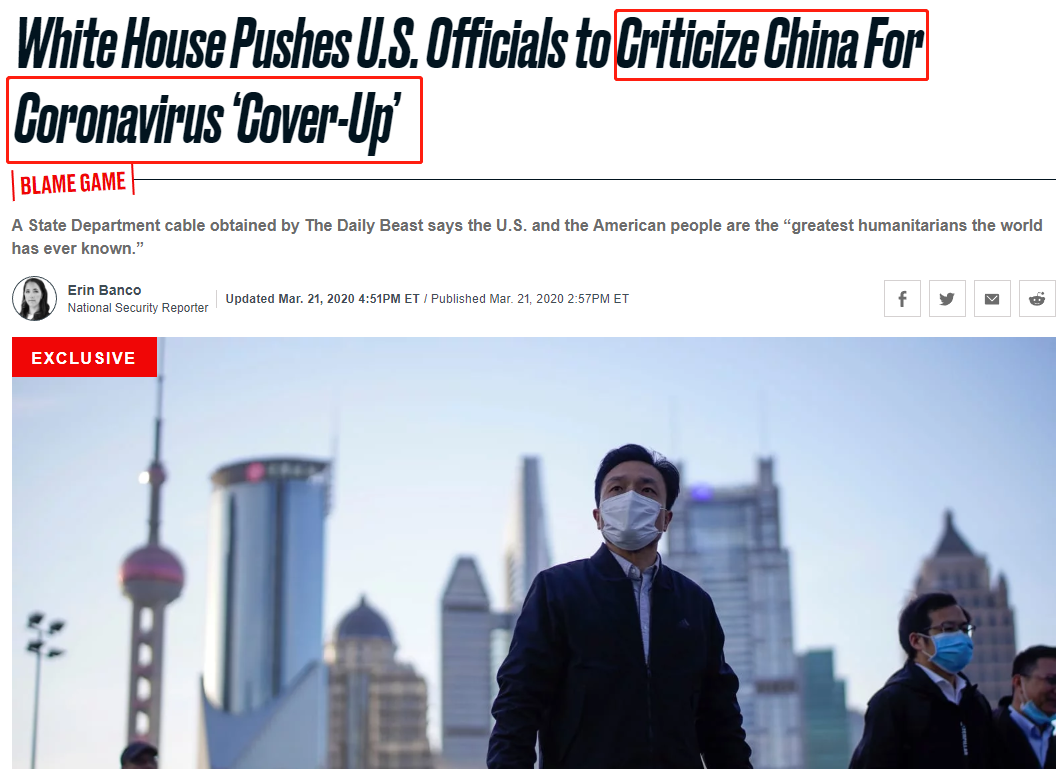Open Erin Banco's circular author avatar

[x=34, y=298]
